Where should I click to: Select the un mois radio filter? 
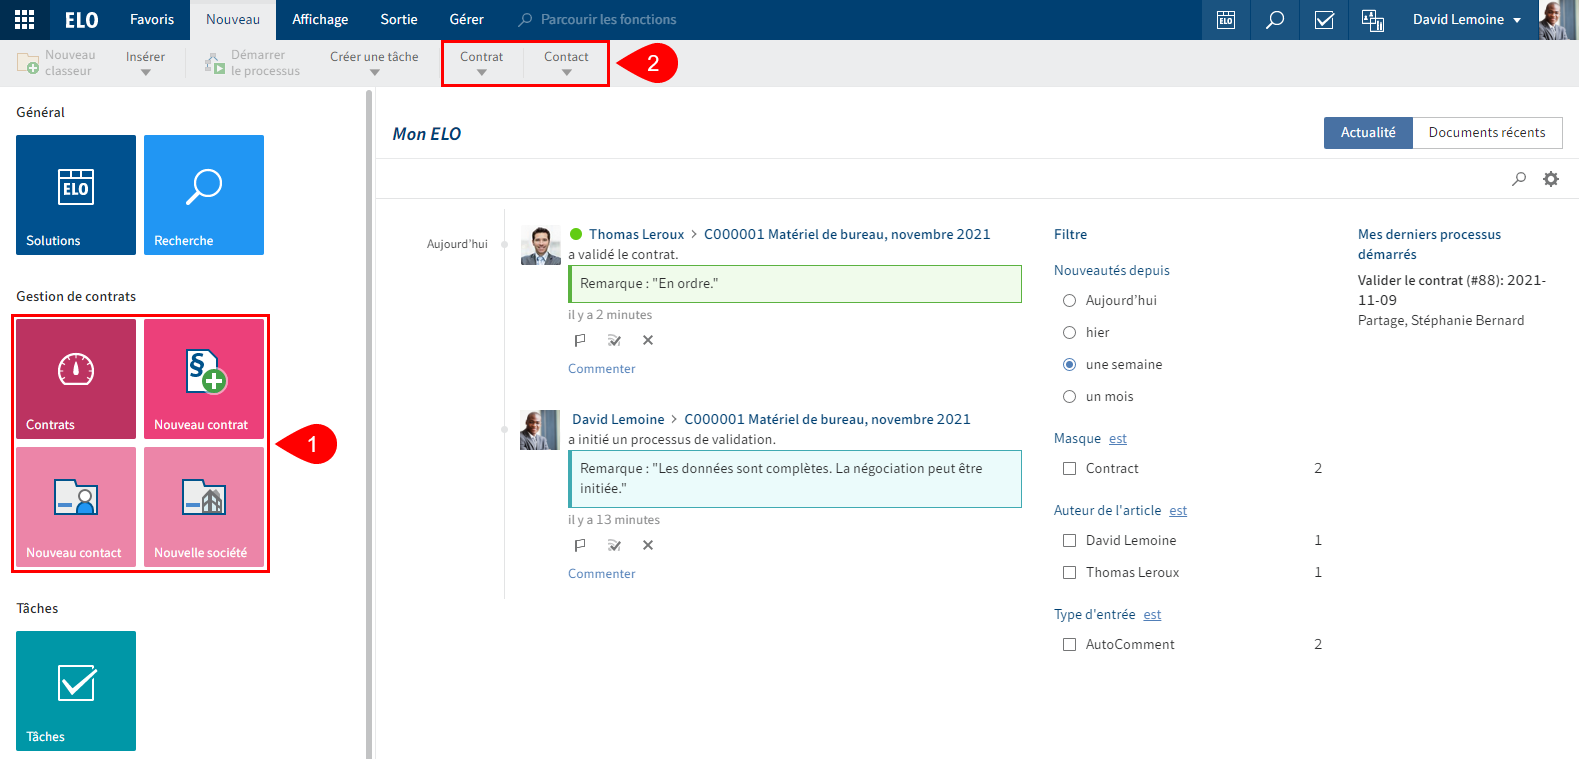[1069, 396]
